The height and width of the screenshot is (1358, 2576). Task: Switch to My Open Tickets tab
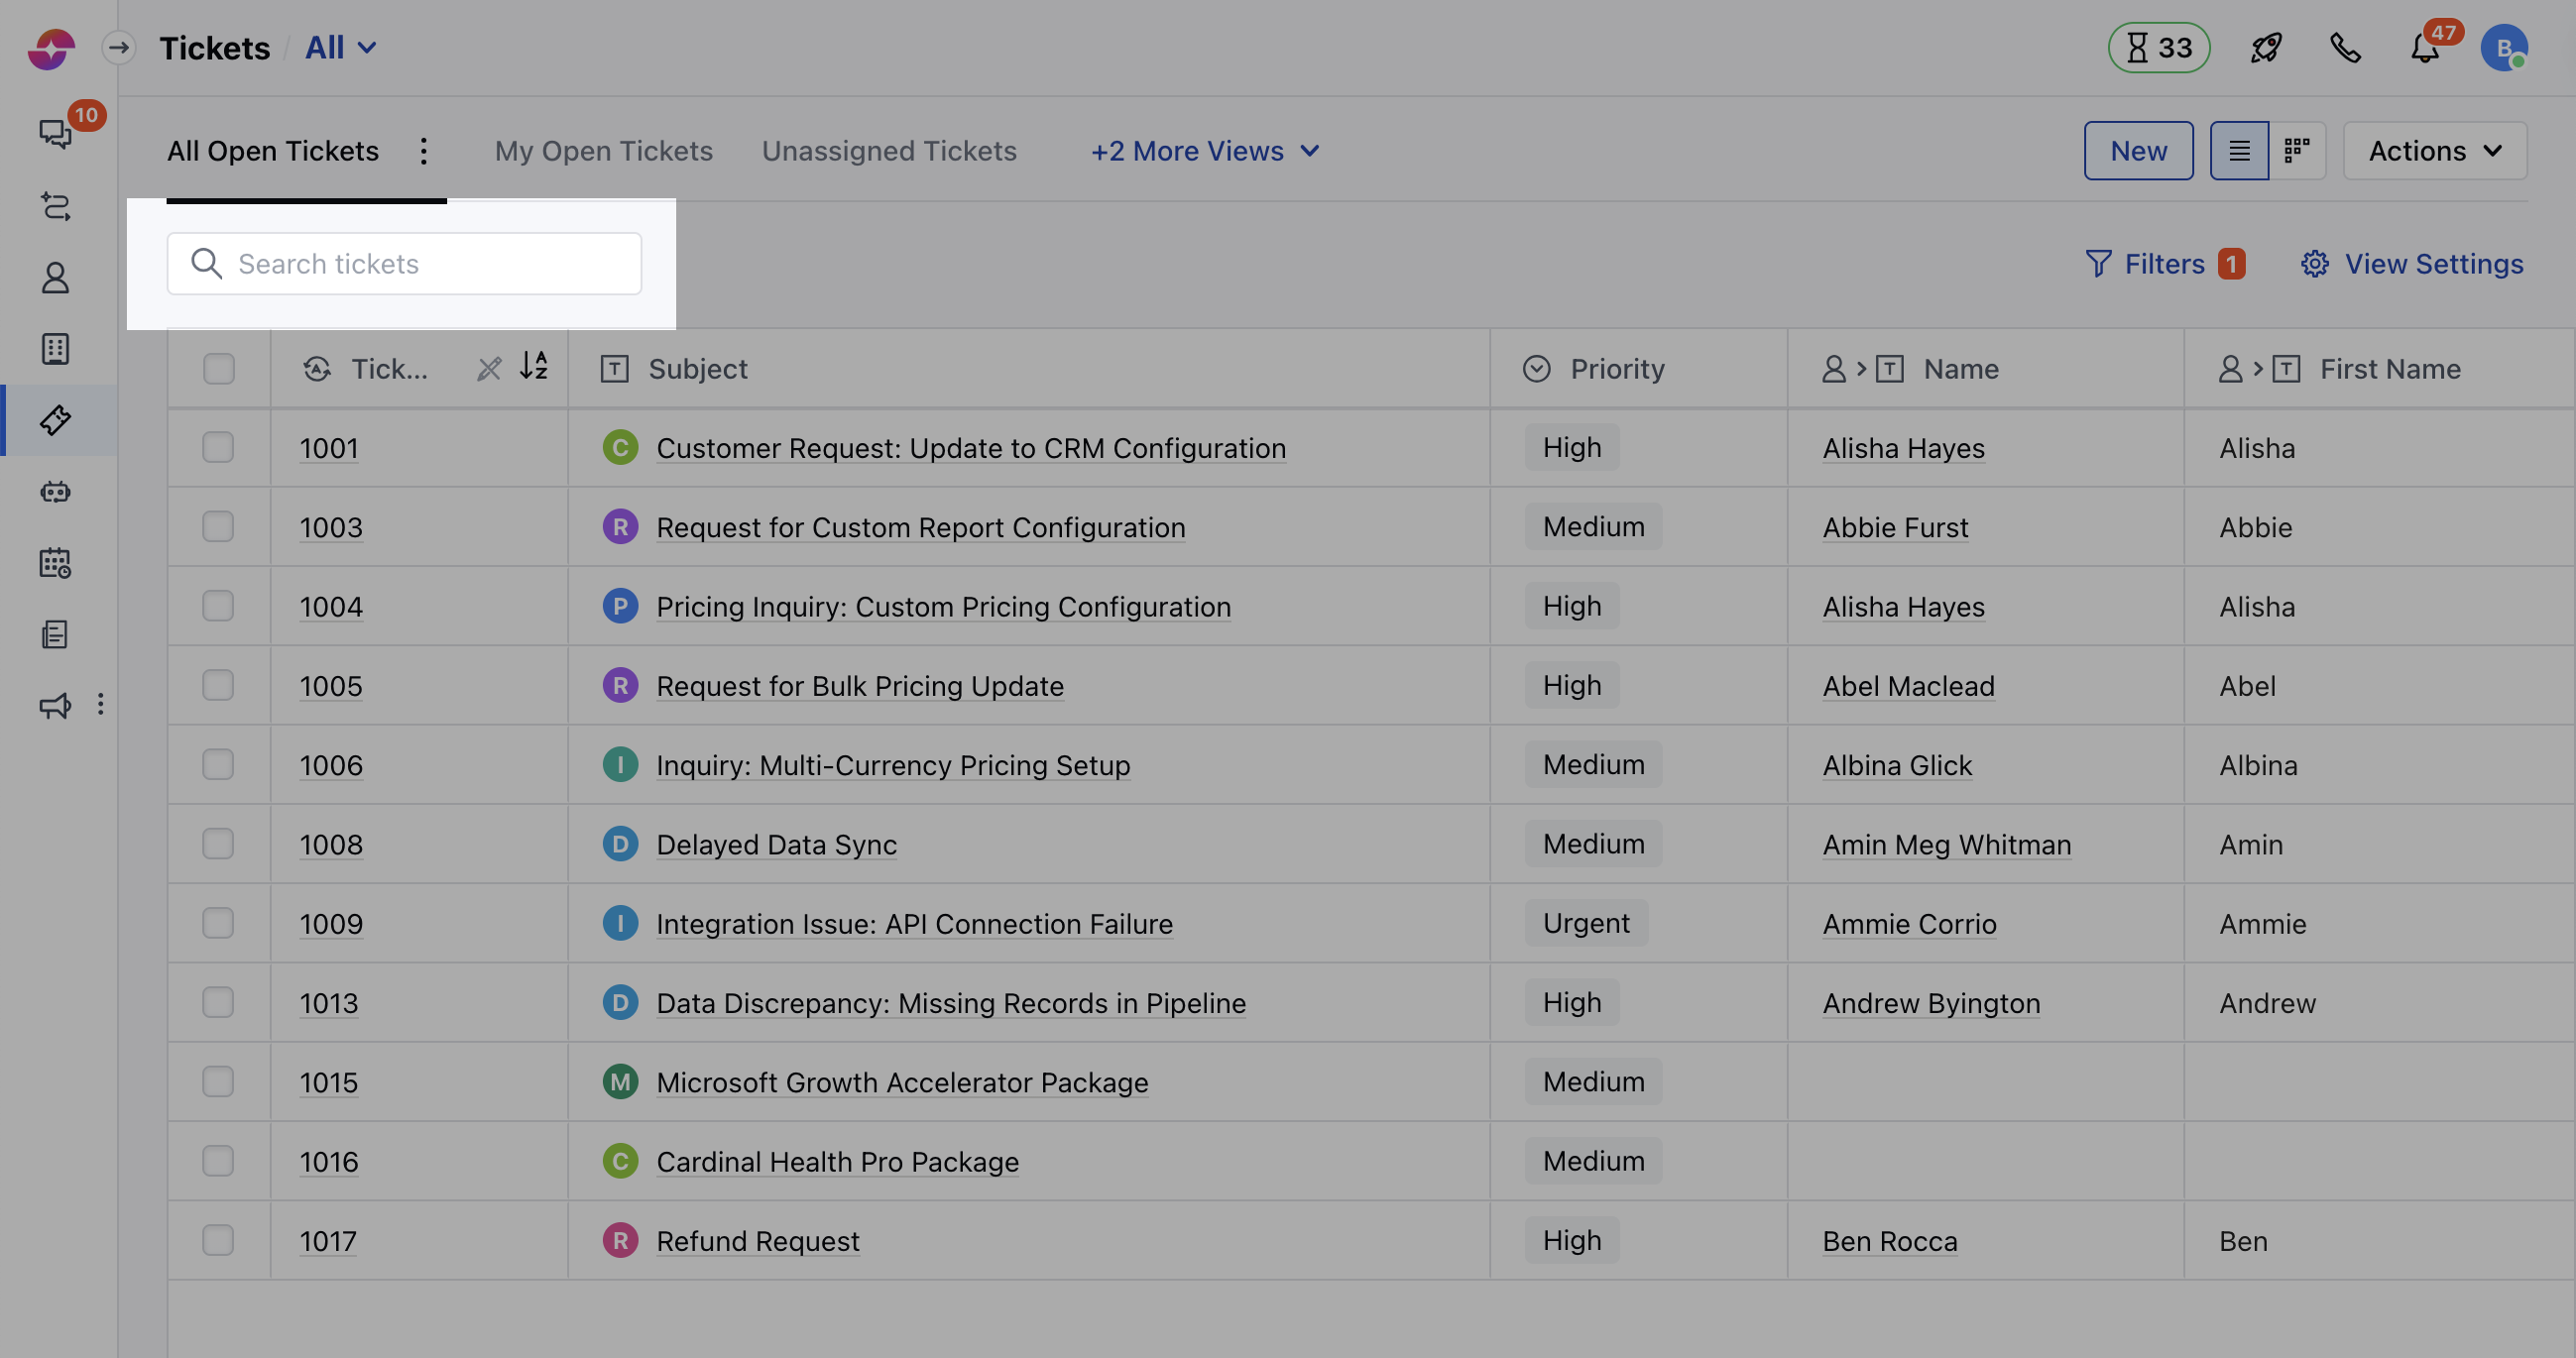(603, 151)
